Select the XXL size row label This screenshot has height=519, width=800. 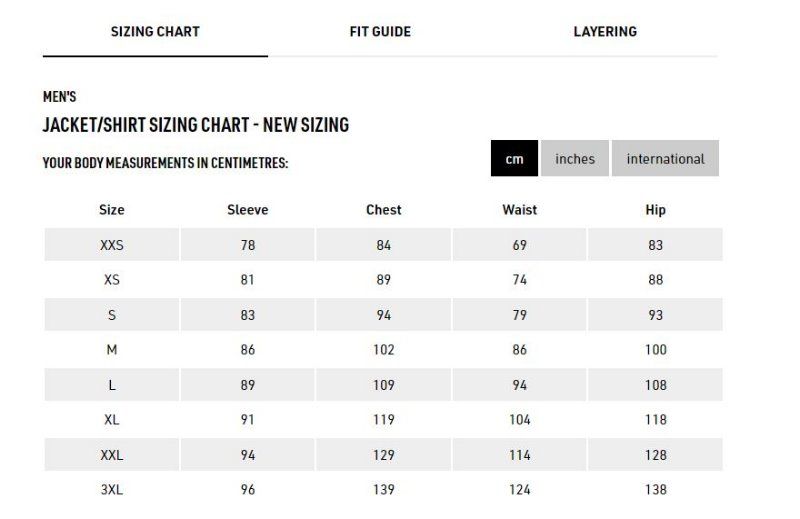pyautogui.click(x=112, y=455)
